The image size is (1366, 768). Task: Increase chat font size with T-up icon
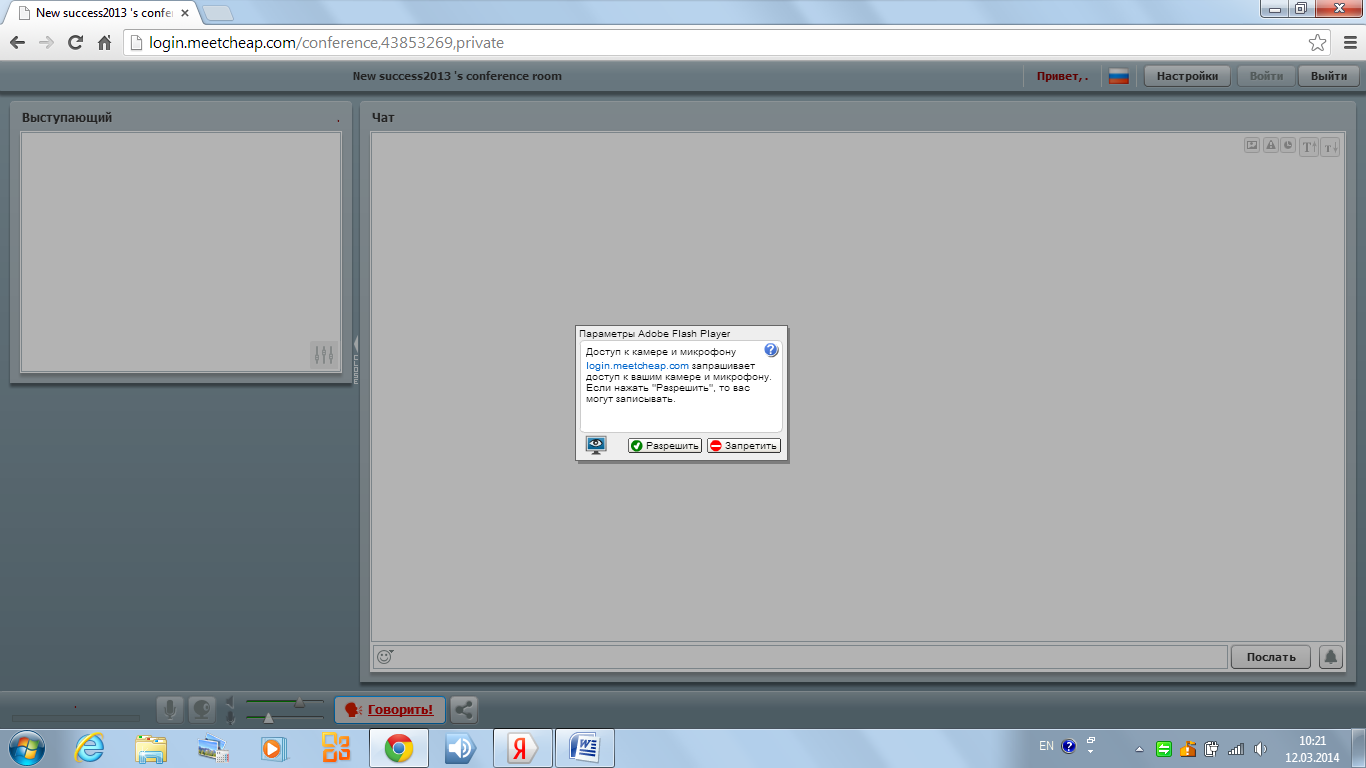(x=1309, y=147)
